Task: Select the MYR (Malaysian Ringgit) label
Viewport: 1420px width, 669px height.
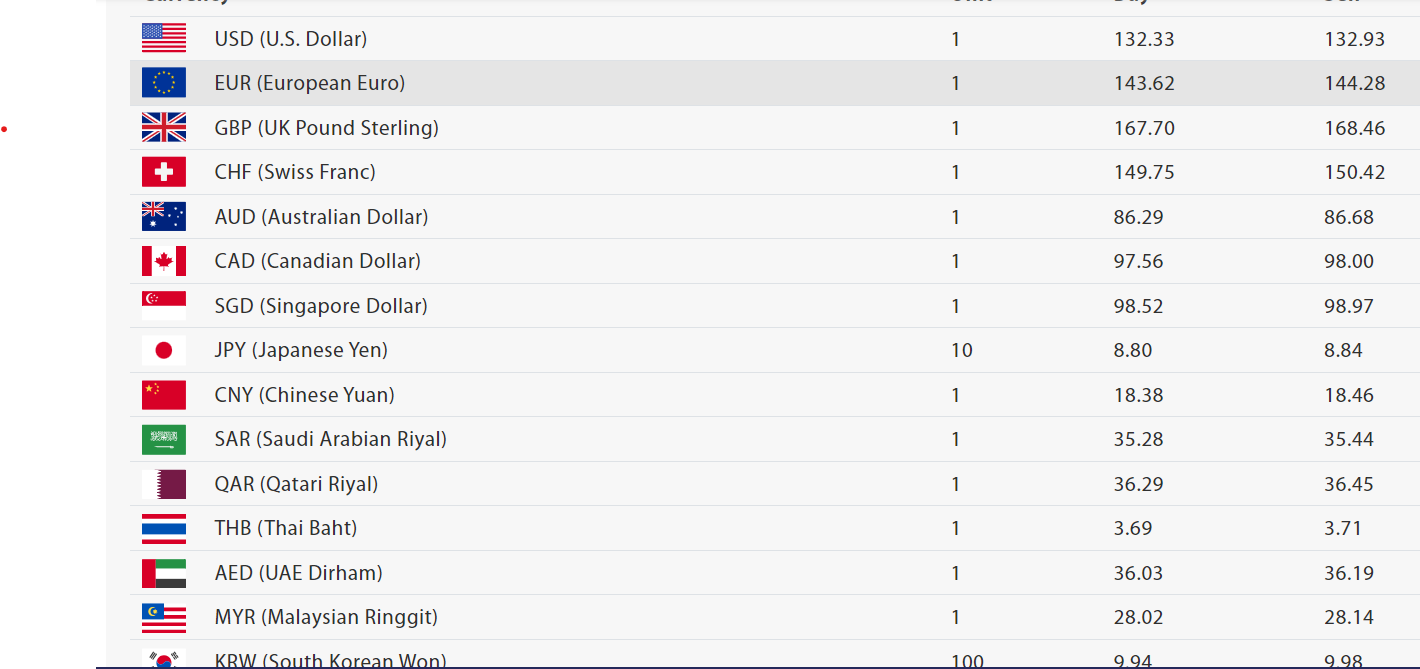Action: click(x=326, y=617)
